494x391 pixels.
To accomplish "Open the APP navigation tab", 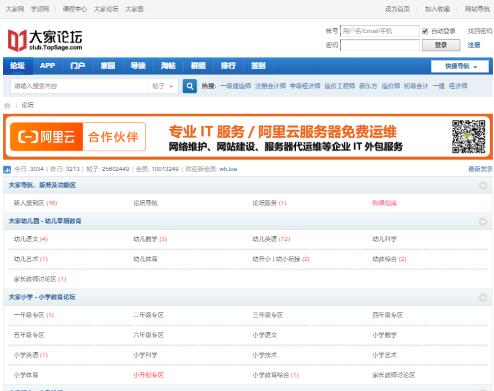I will click(47, 66).
